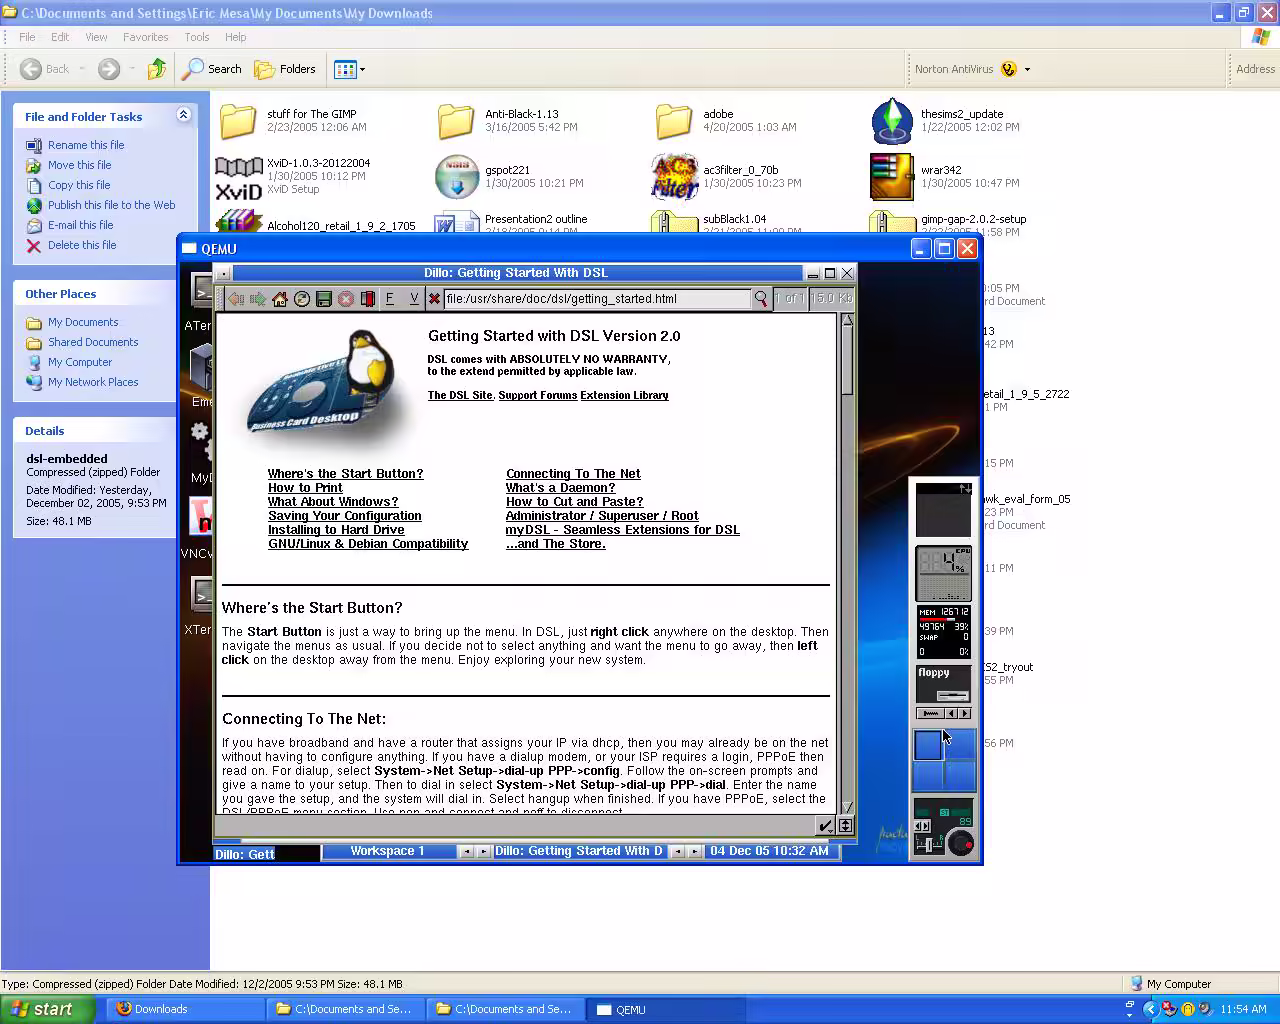Open the Explorer Edit menu
Image resolution: width=1280 pixels, height=1024 pixels.
coord(60,37)
